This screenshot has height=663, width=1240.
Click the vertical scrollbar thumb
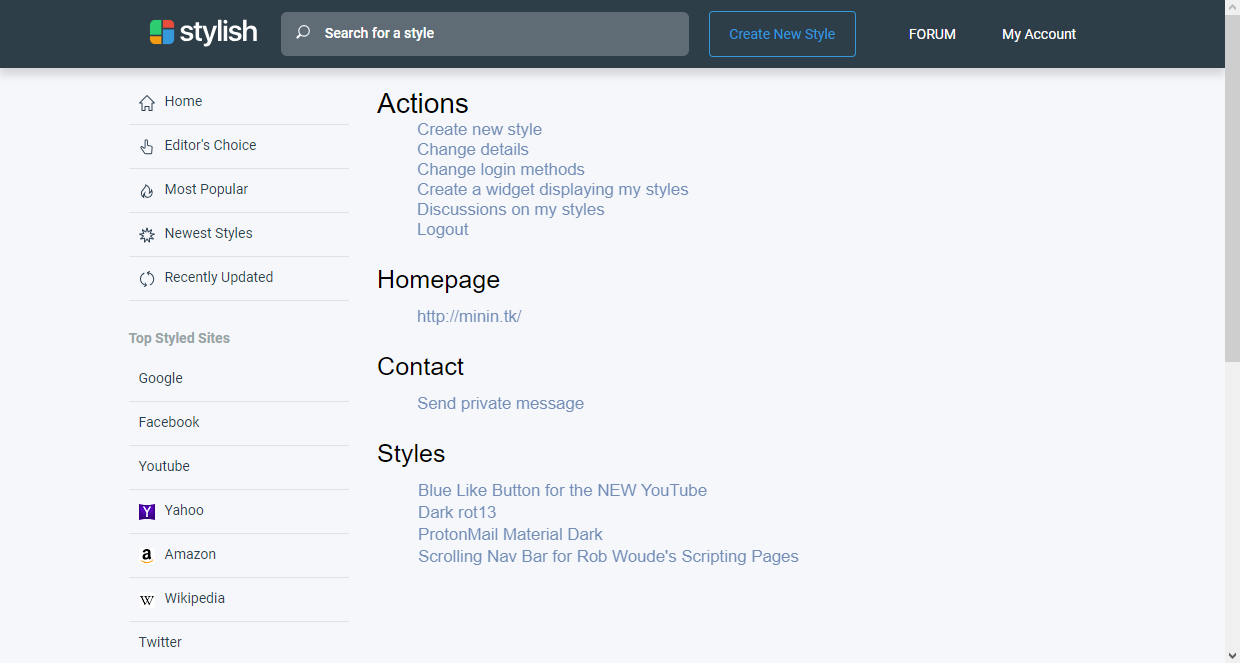click(x=1232, y=189)
